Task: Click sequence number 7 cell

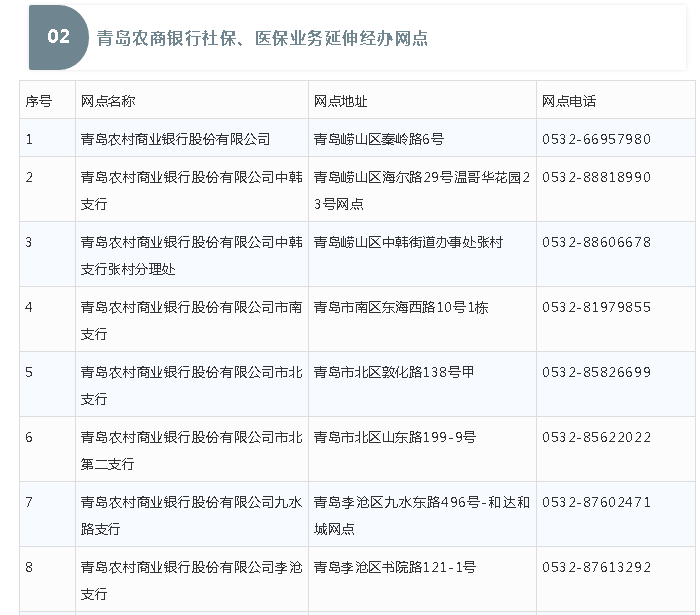Action: pos(47,514)
